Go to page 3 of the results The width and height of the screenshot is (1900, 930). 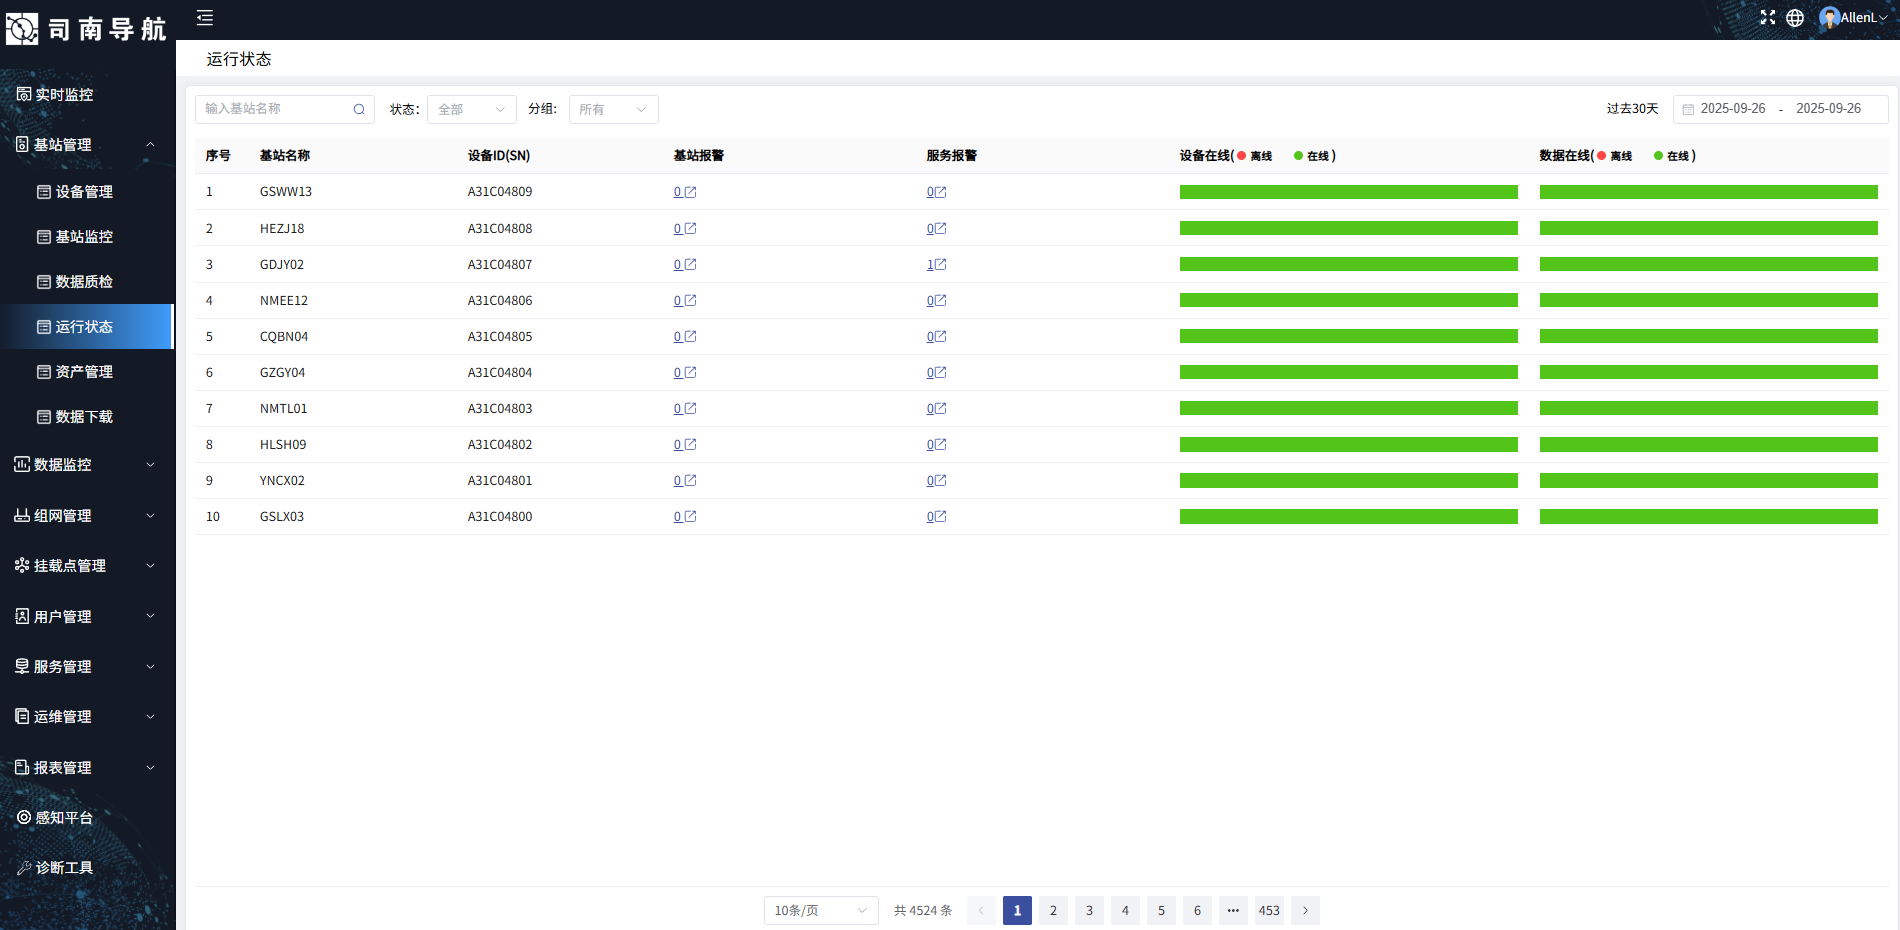1089,910
